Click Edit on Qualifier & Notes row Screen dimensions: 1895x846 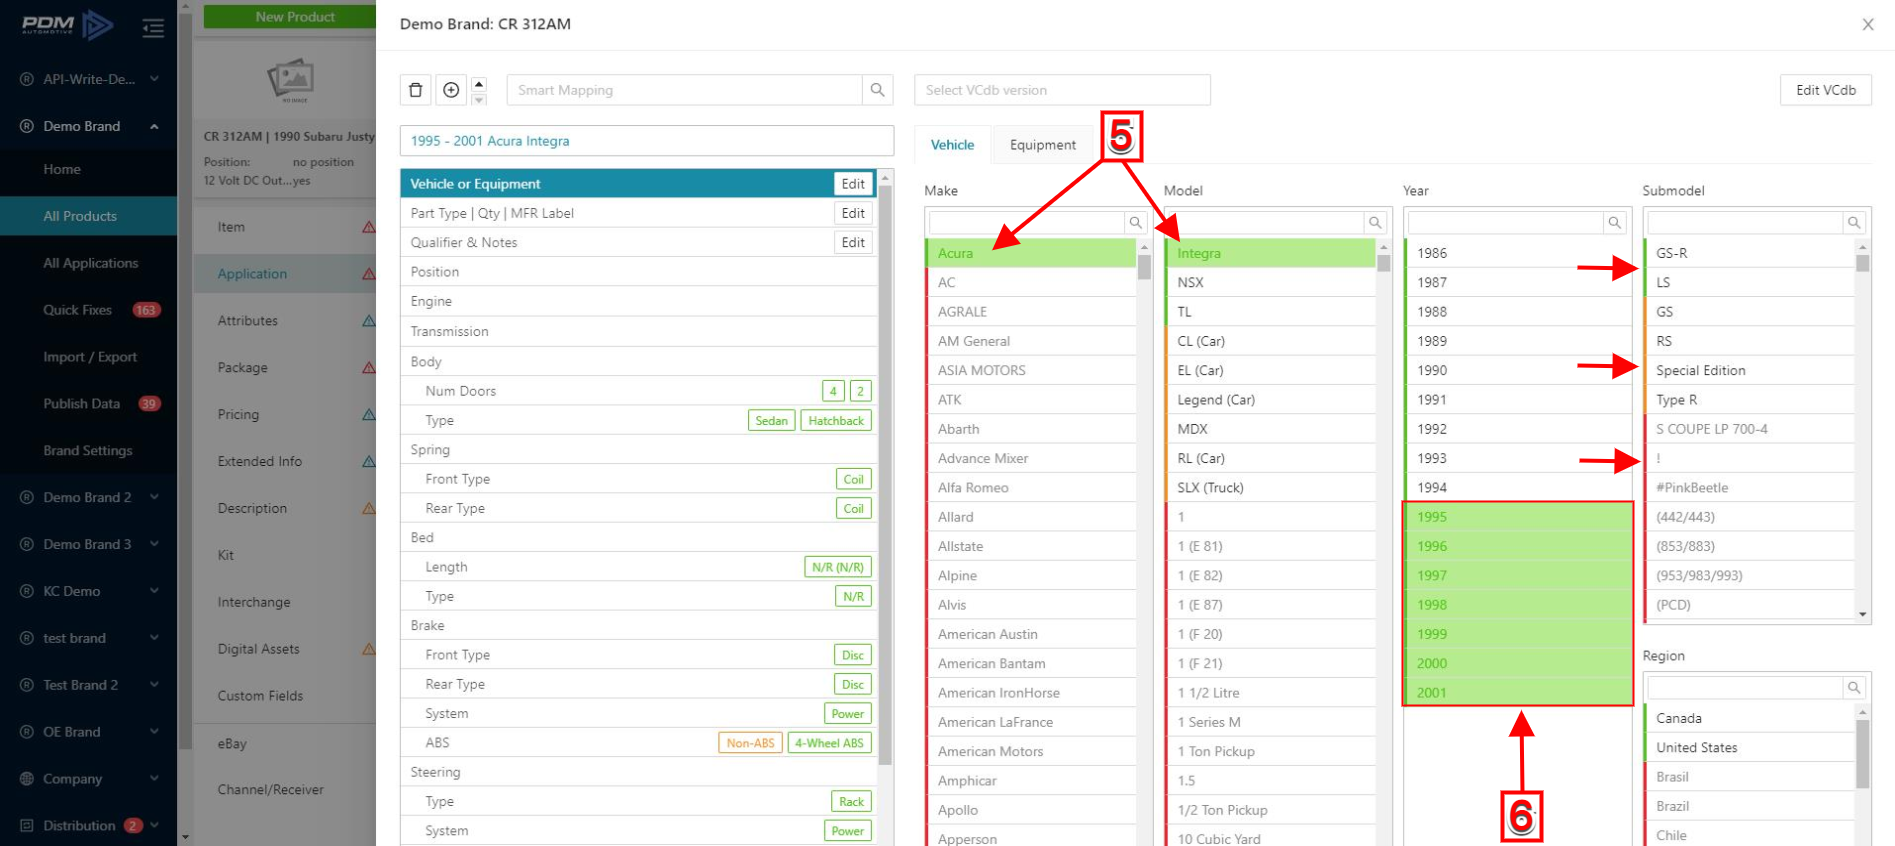(x=853, y=242)
